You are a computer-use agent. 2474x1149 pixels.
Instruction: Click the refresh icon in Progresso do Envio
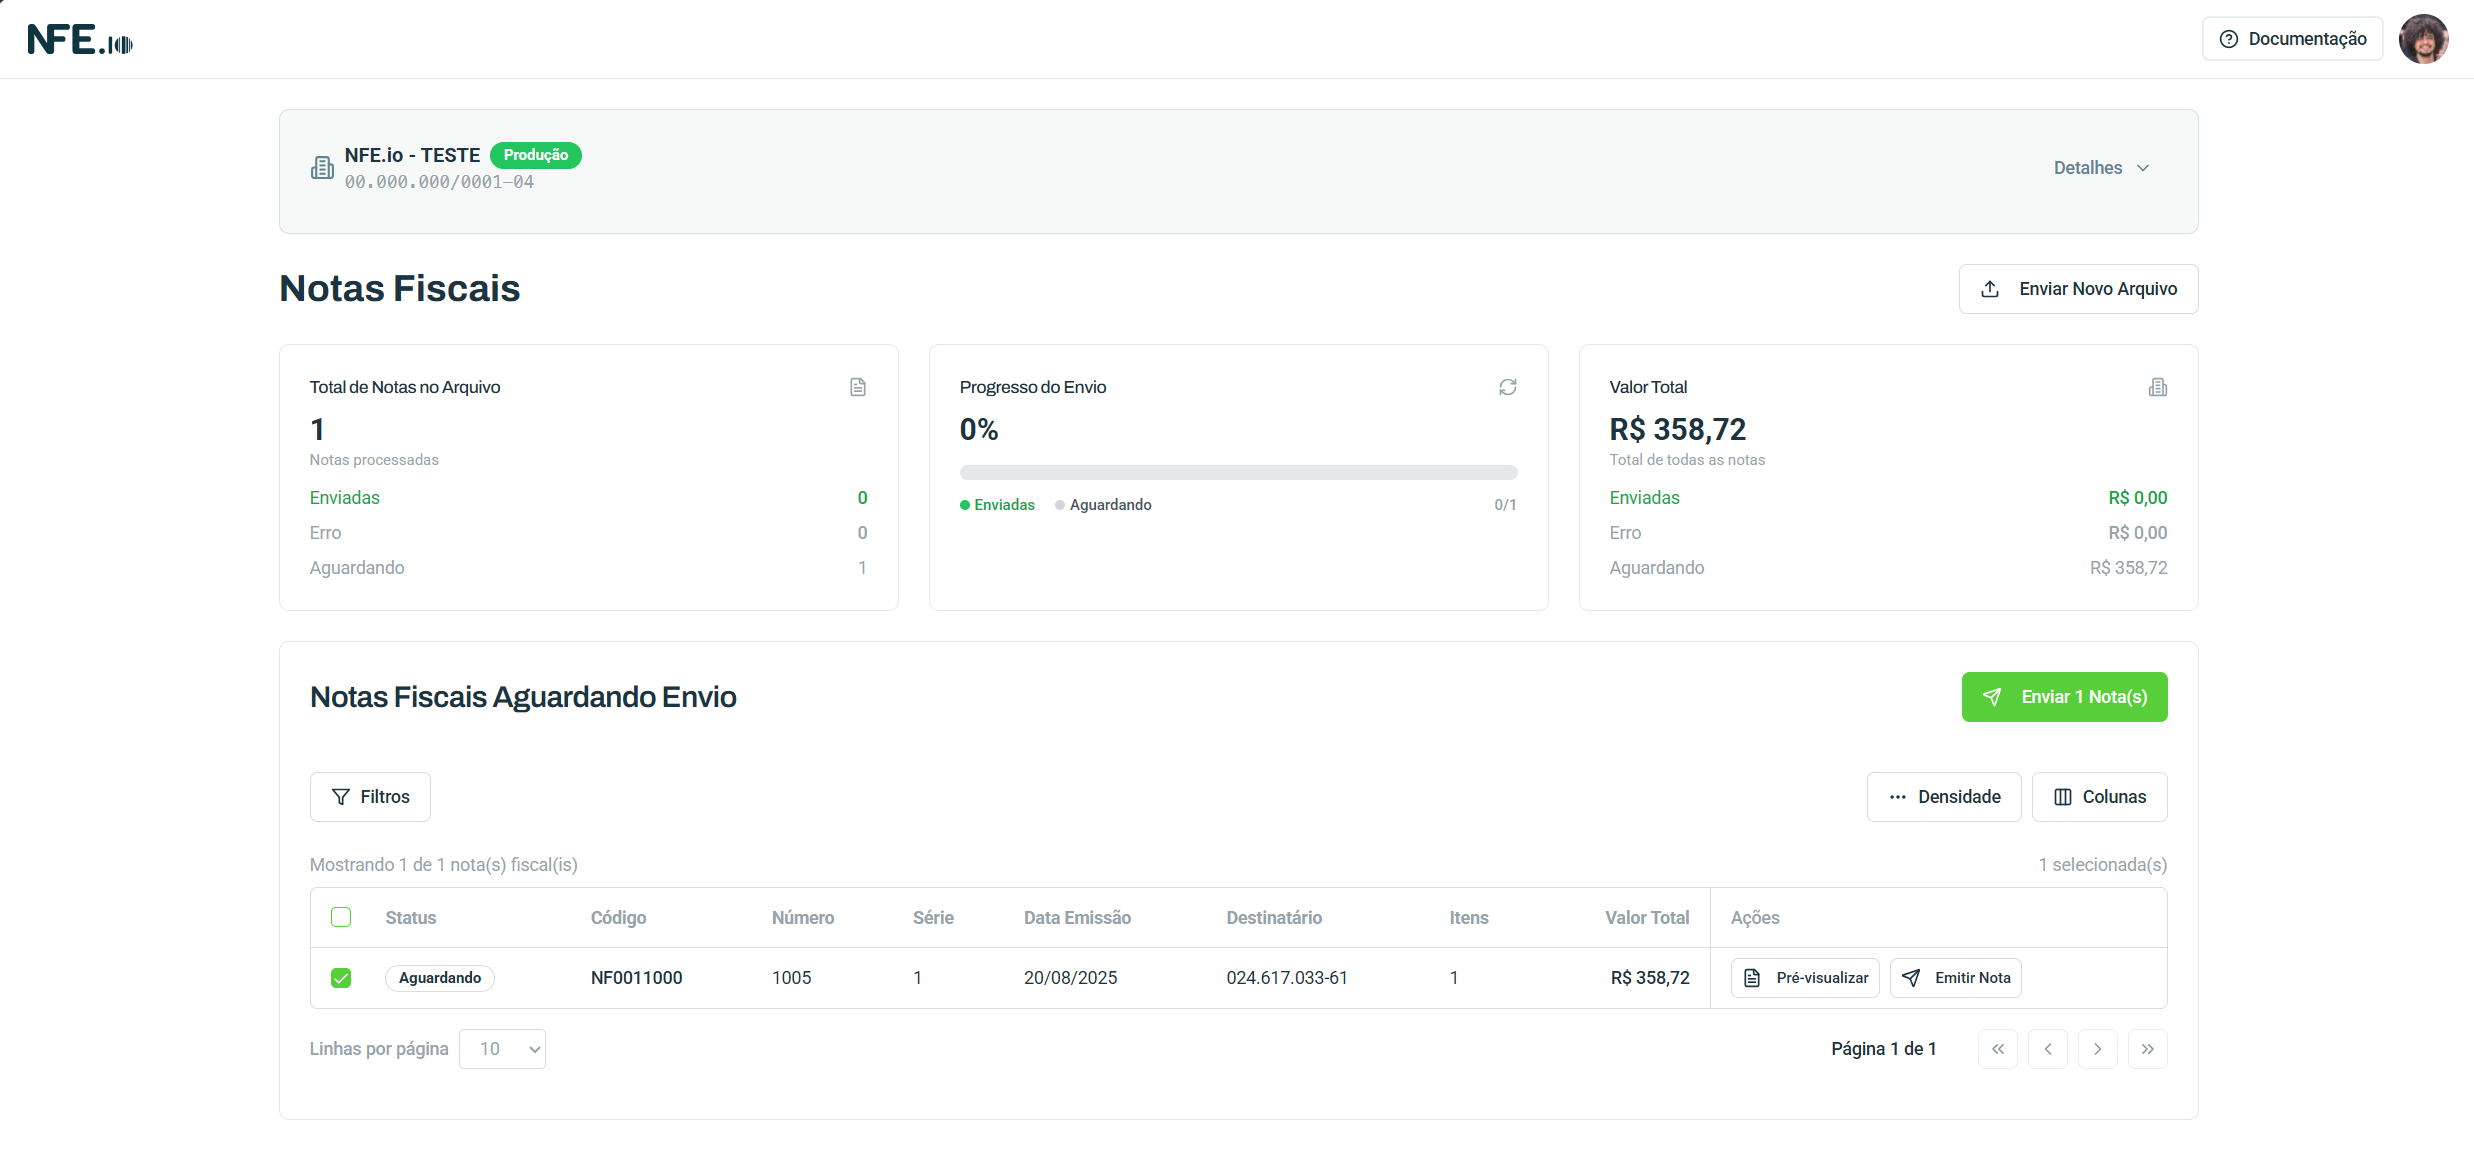[1507, 387]
